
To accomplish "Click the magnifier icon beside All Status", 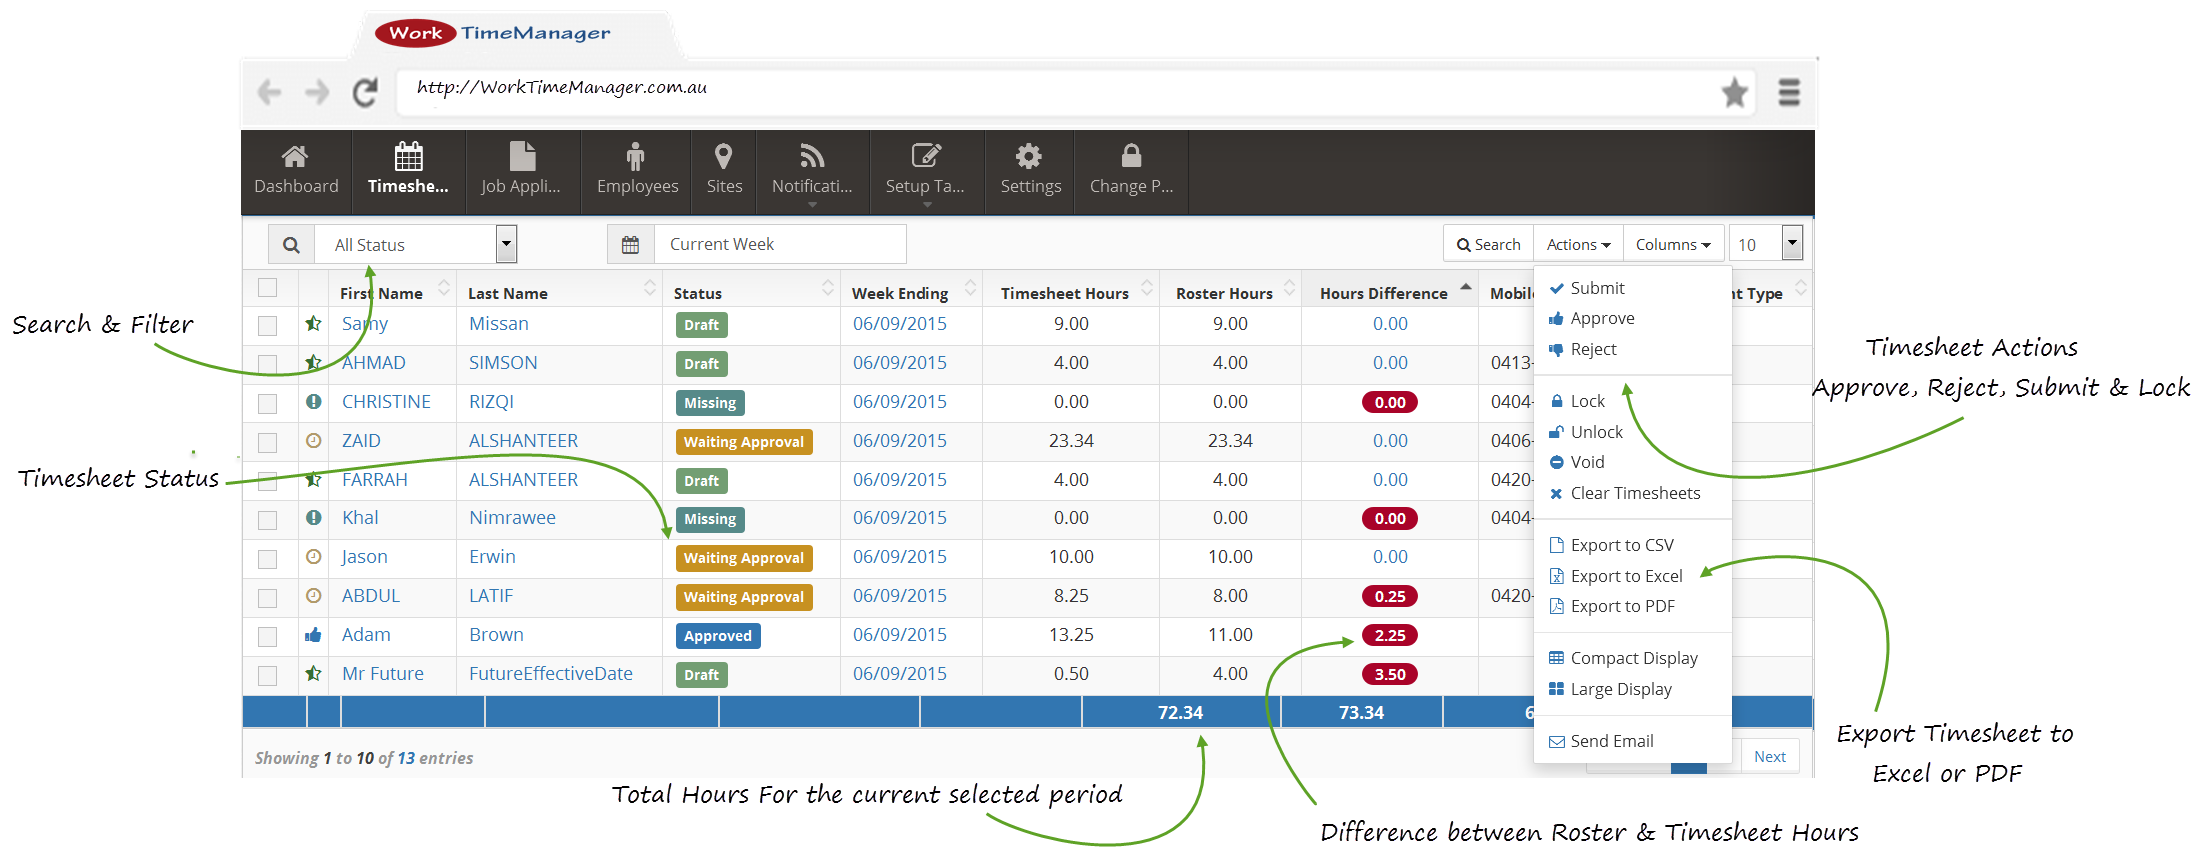I will [291, 244].
